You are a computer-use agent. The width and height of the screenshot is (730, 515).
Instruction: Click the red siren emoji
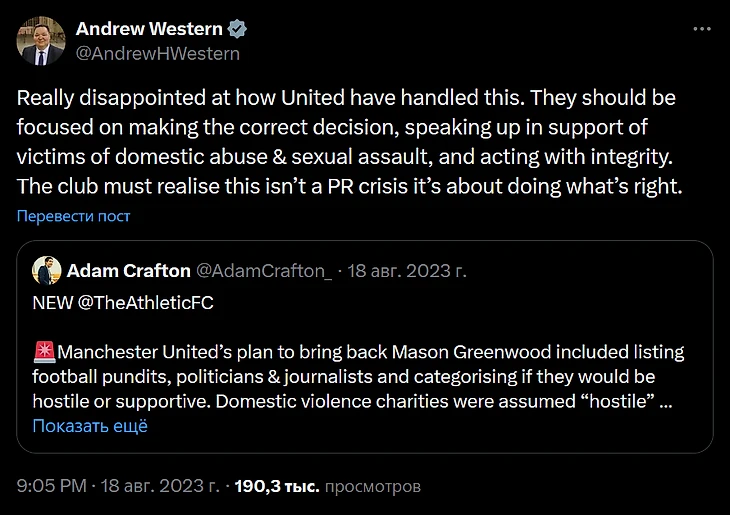coord(44,352)
